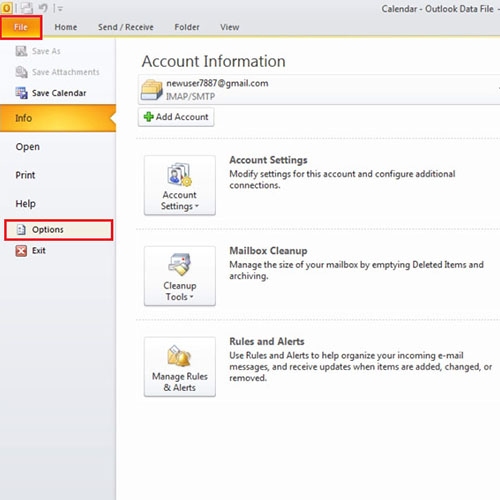Click the mail folder icon beside newuser7887@gmail.com

tap(152, 90)
